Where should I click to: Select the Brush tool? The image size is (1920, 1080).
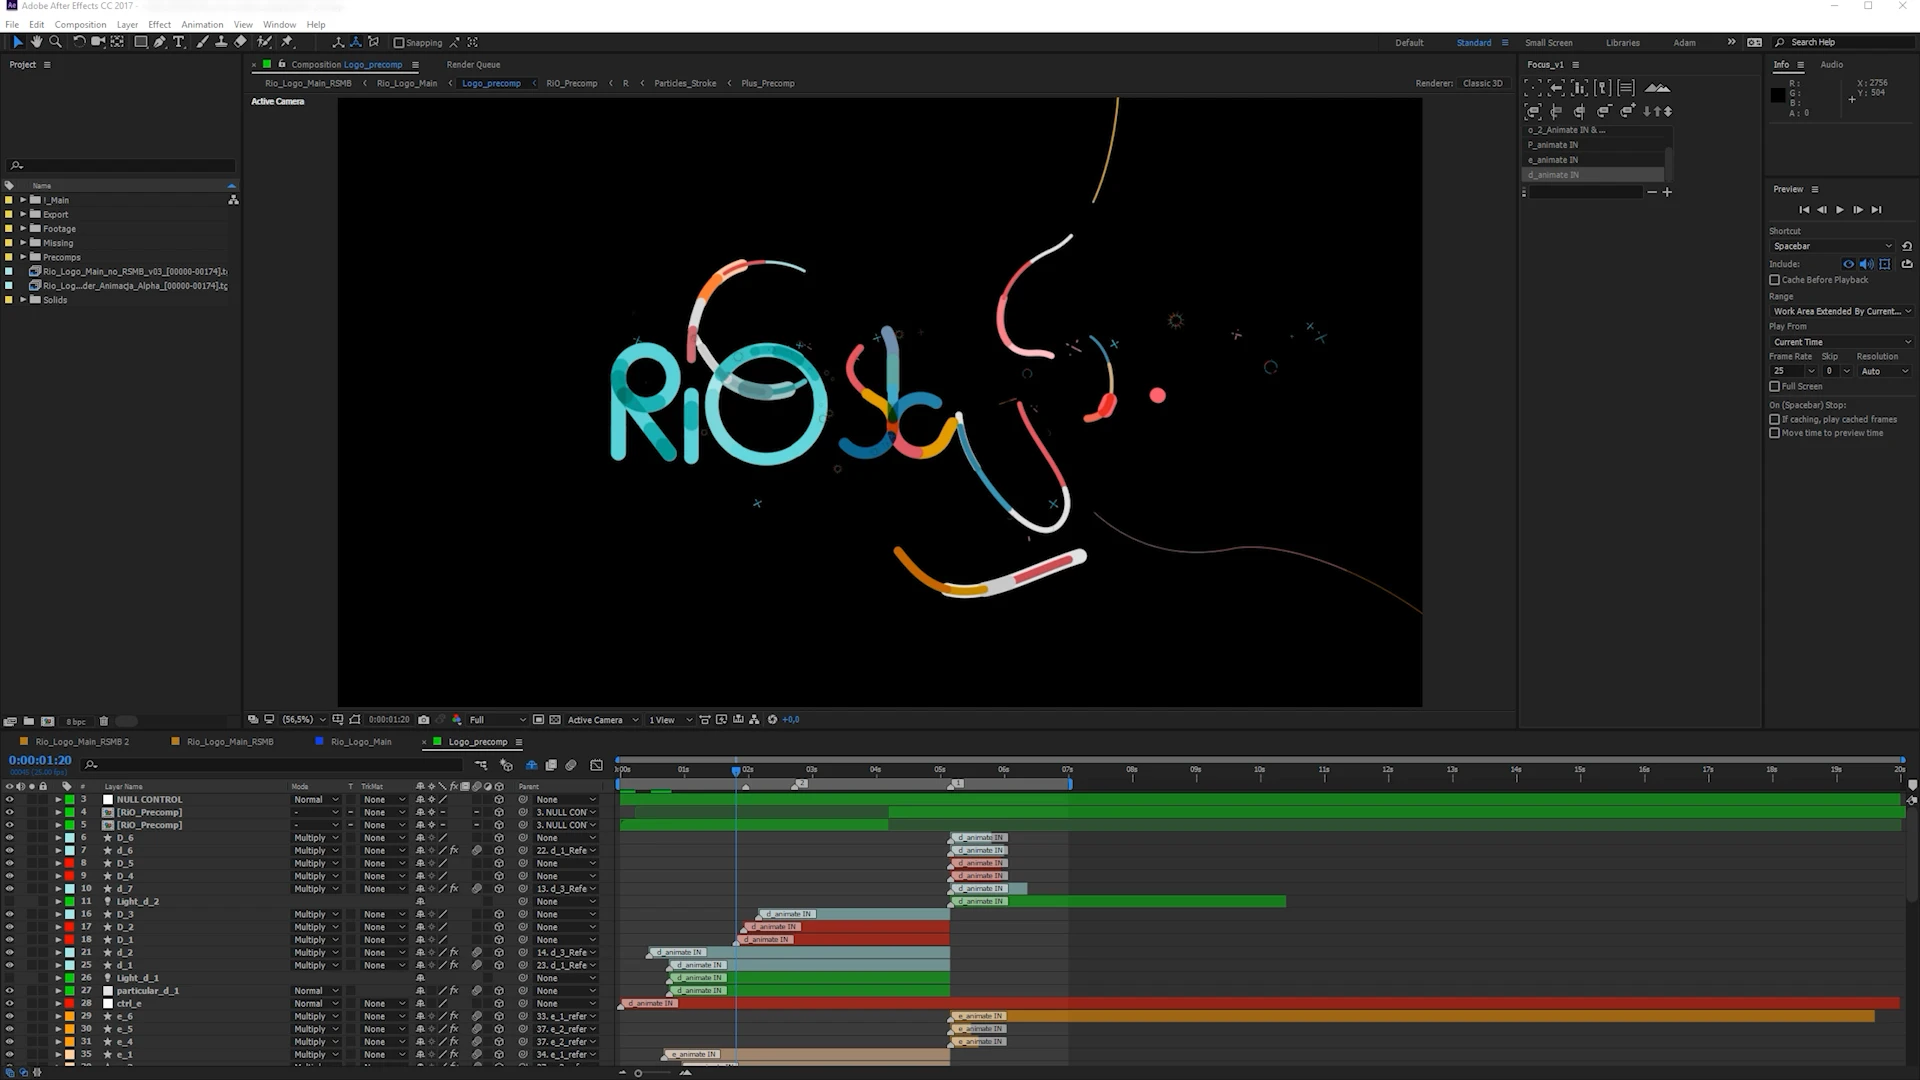pos(202,42)
